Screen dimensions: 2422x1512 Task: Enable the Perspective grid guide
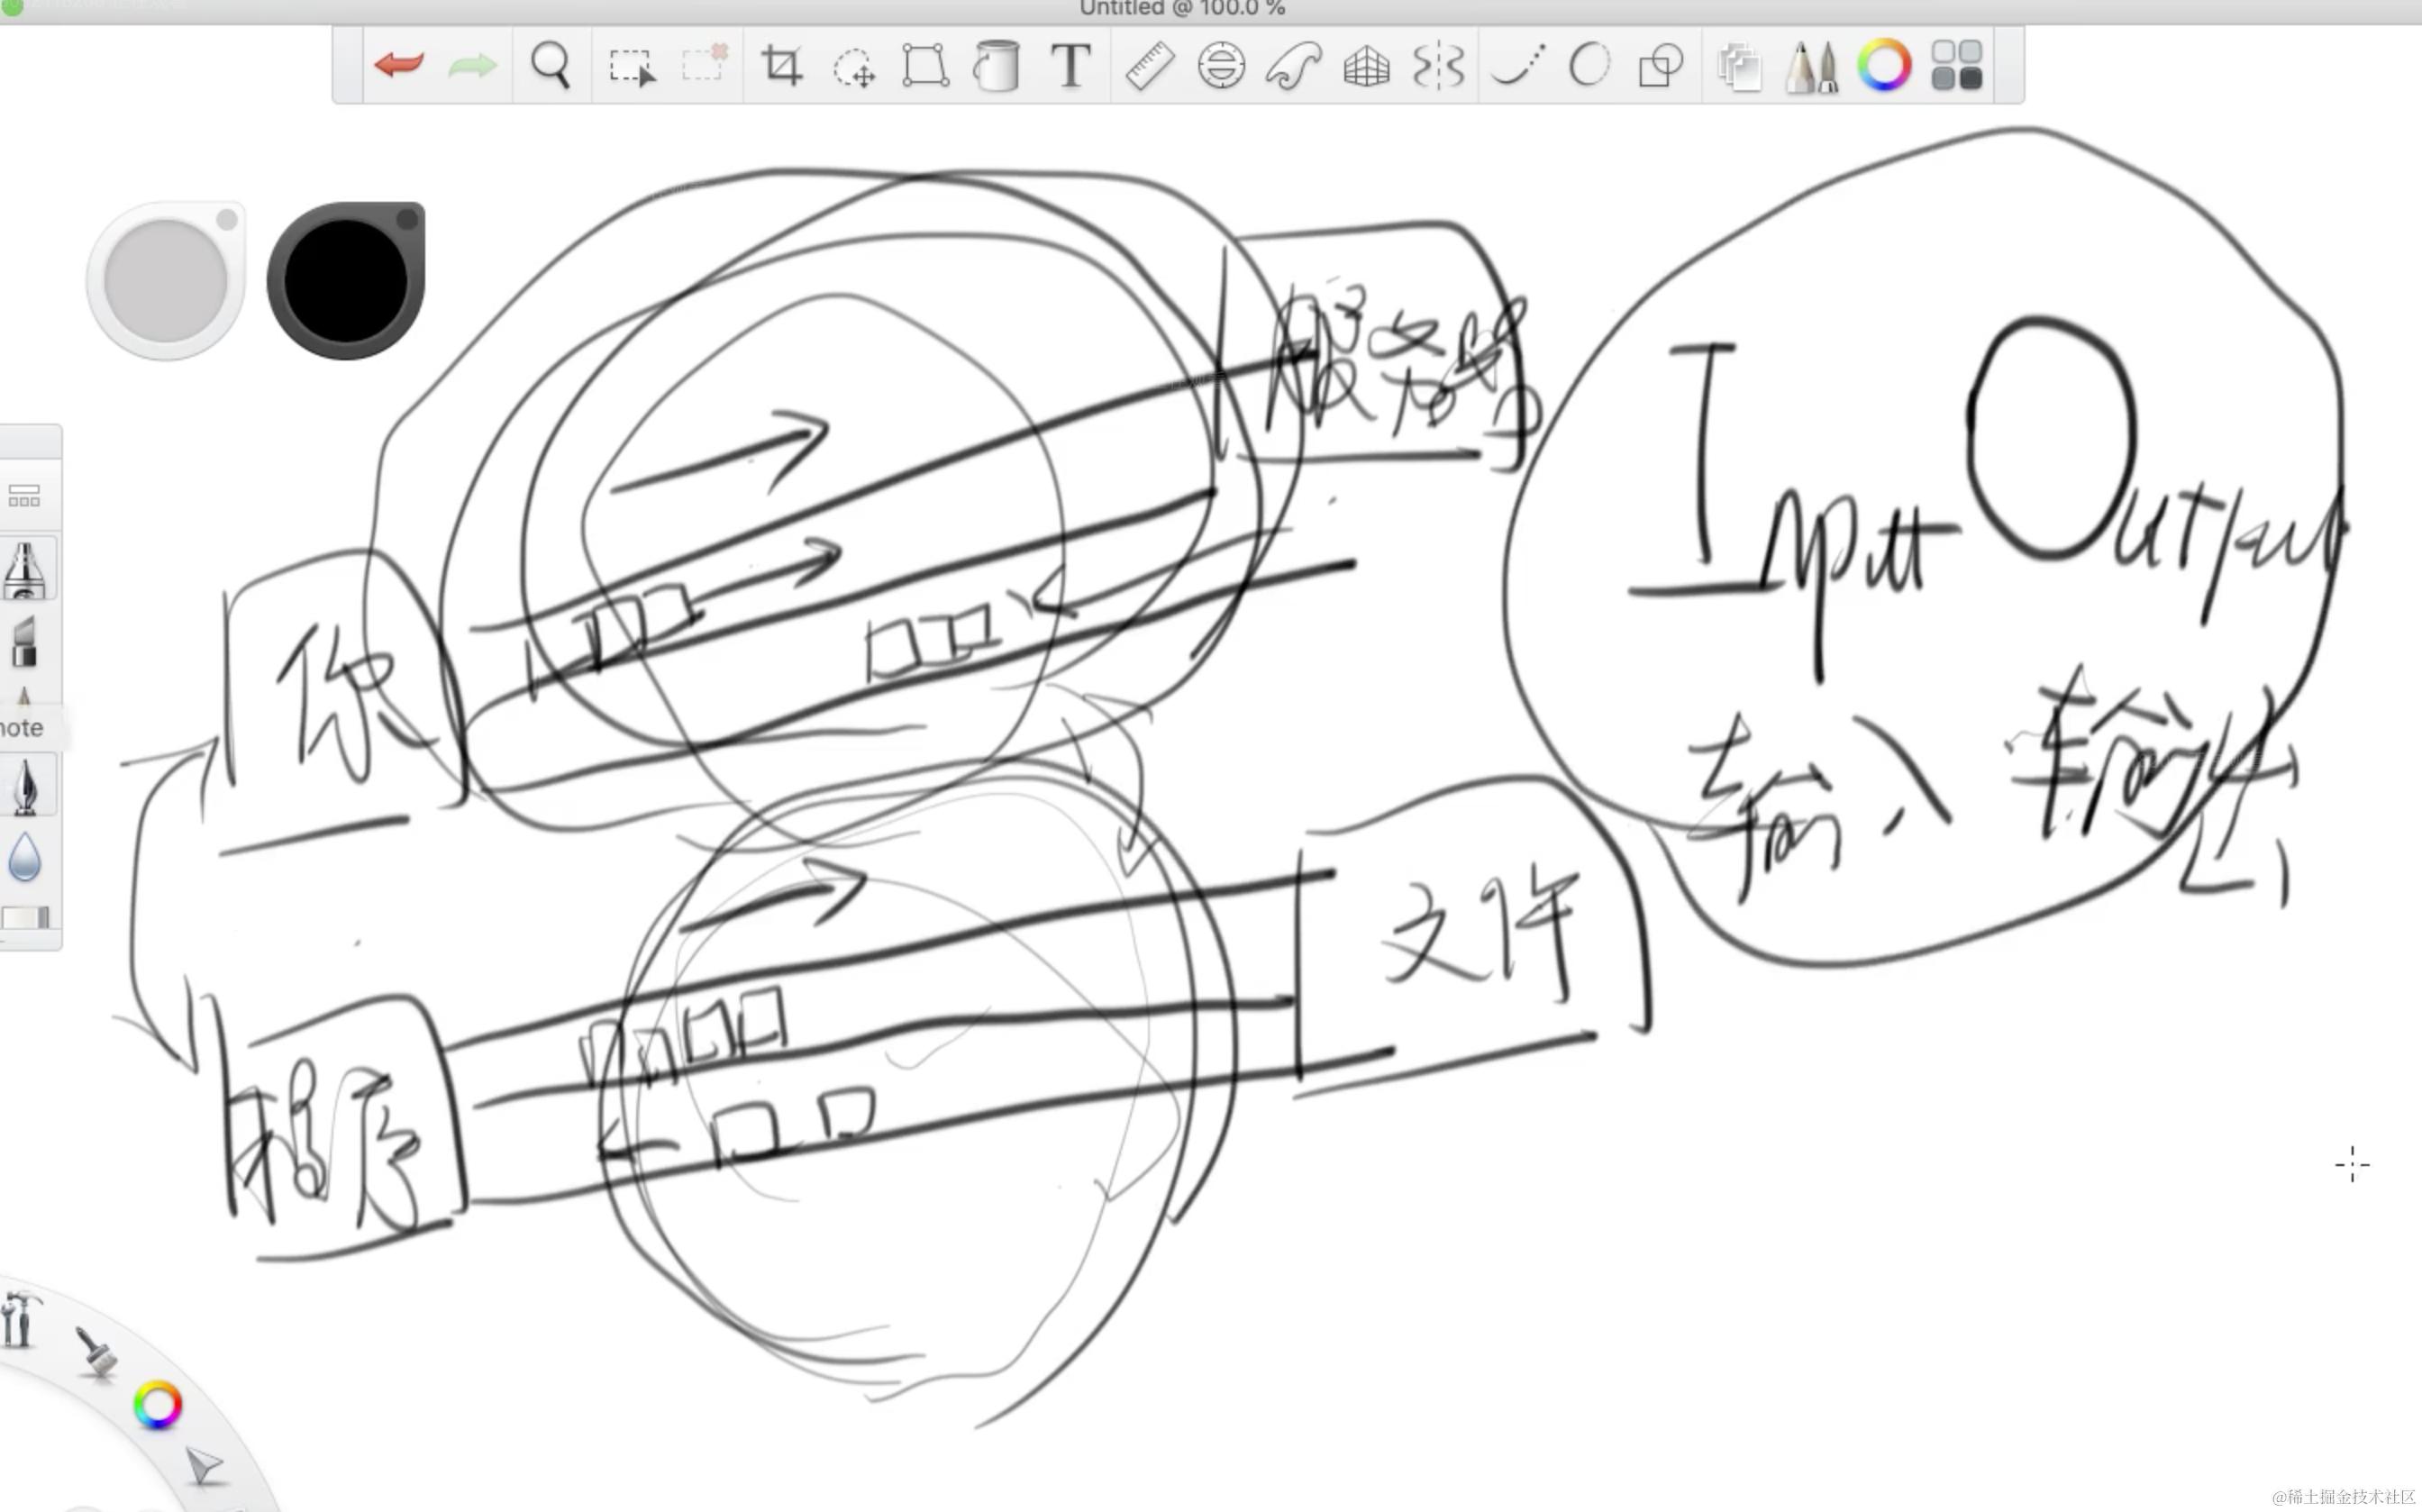(x=1366, y=67)
